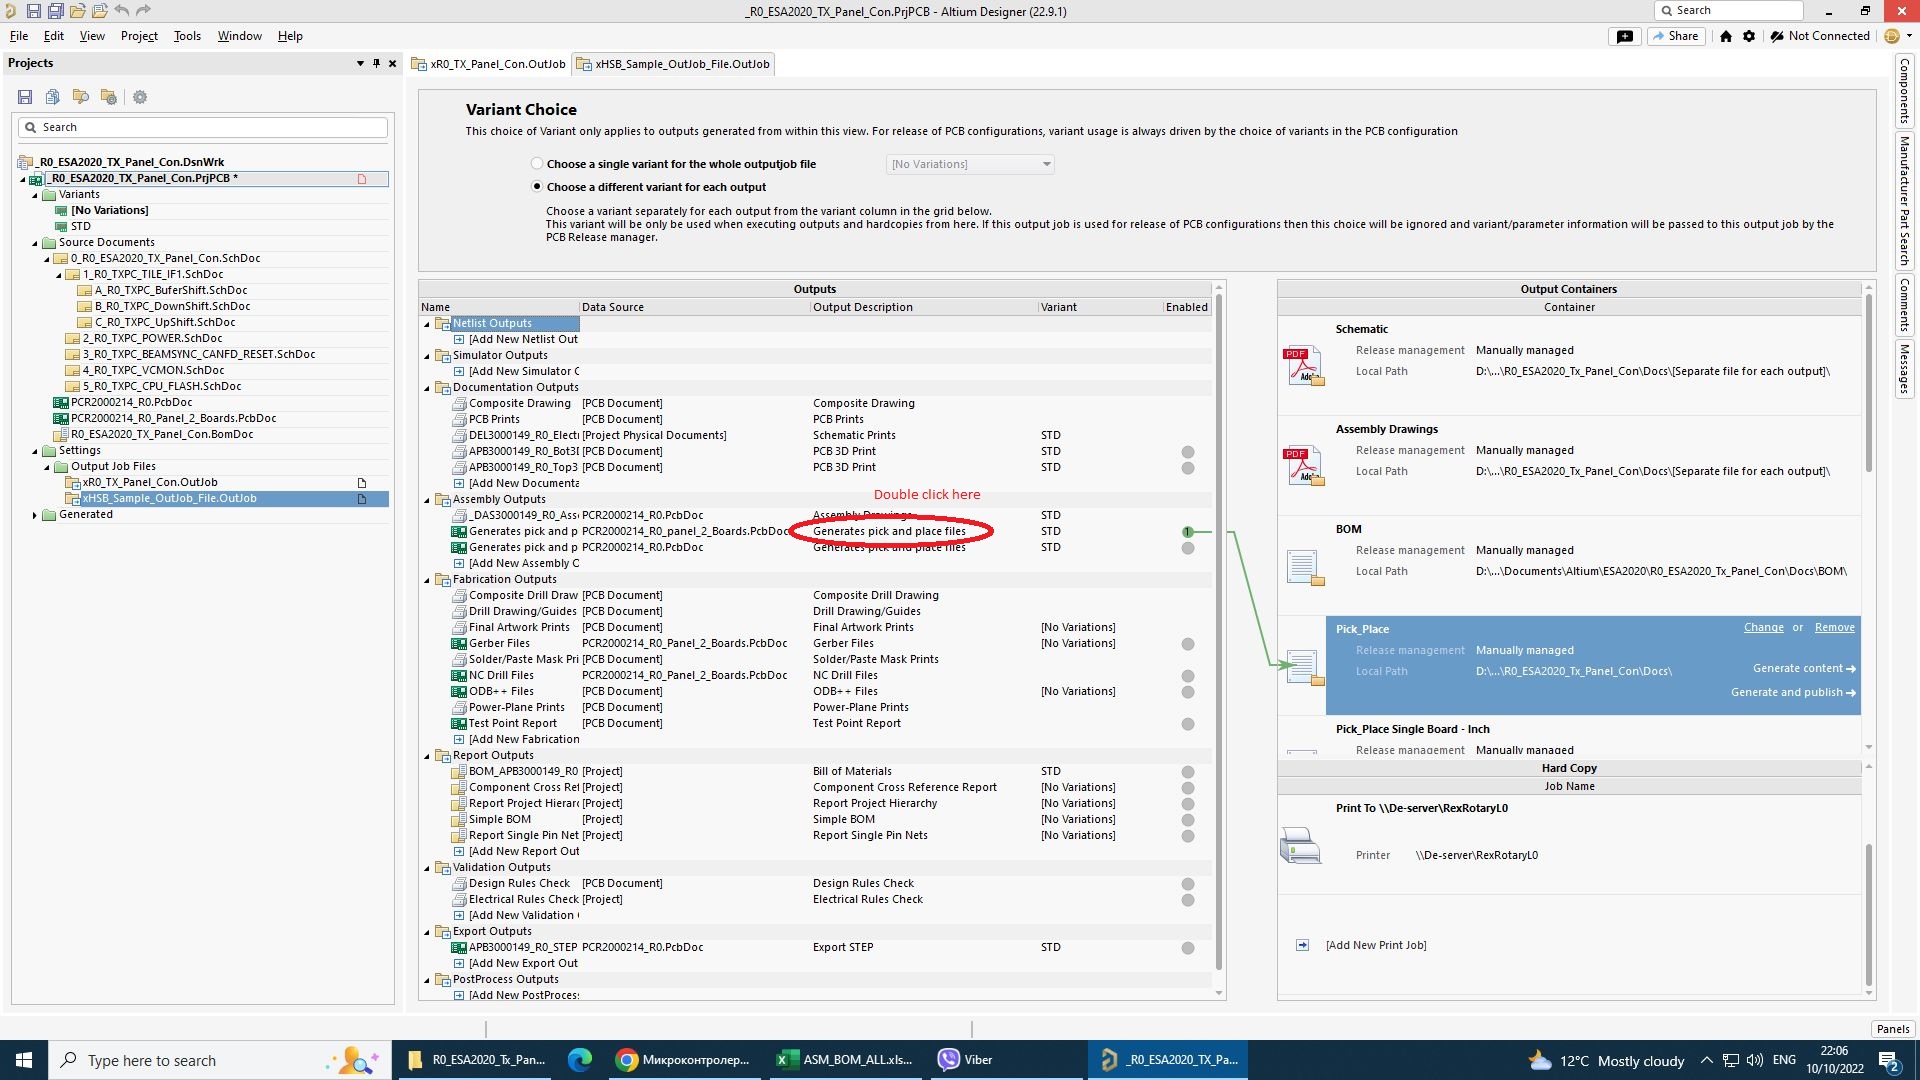Toggle enabled dot for Gerber Files
Viewport: 1920px width, 1080px height.
pyautogui.click(x=1188, y=644)
